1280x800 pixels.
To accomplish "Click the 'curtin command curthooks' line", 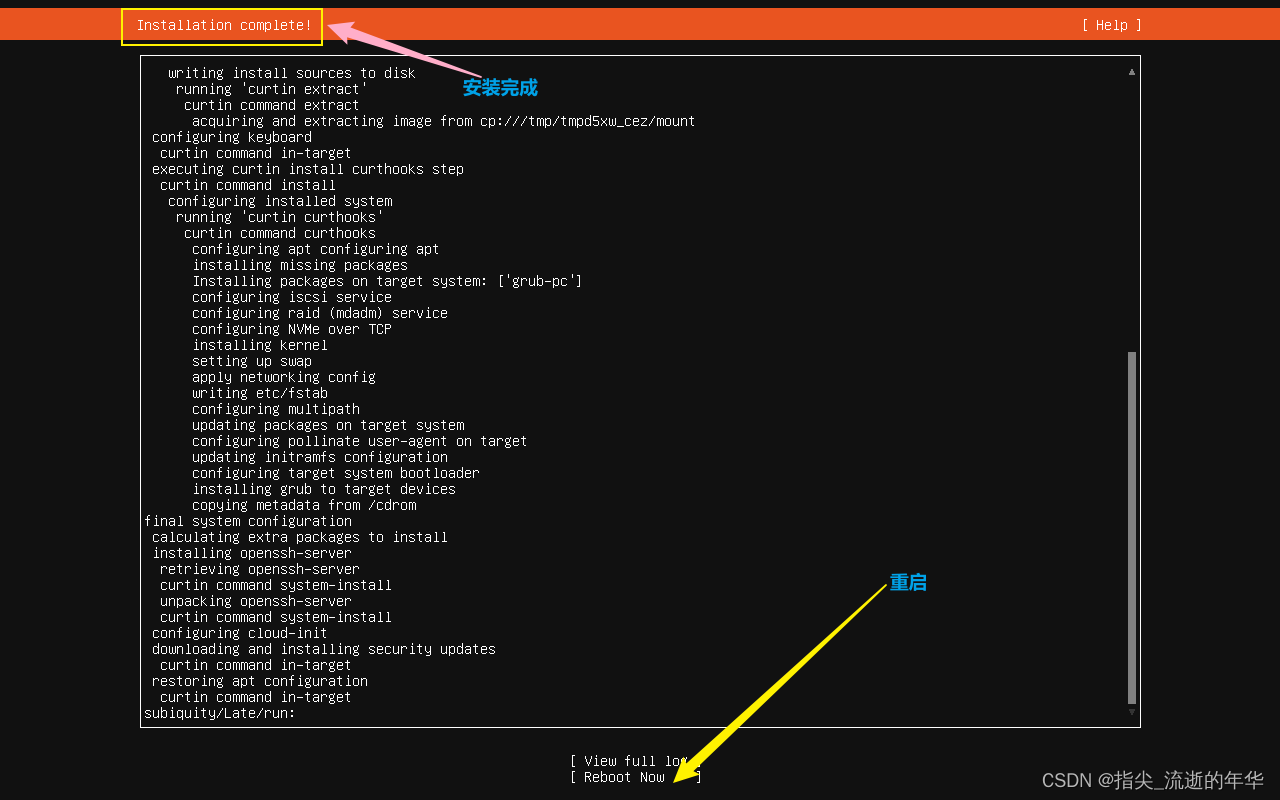I will [279, 233].
